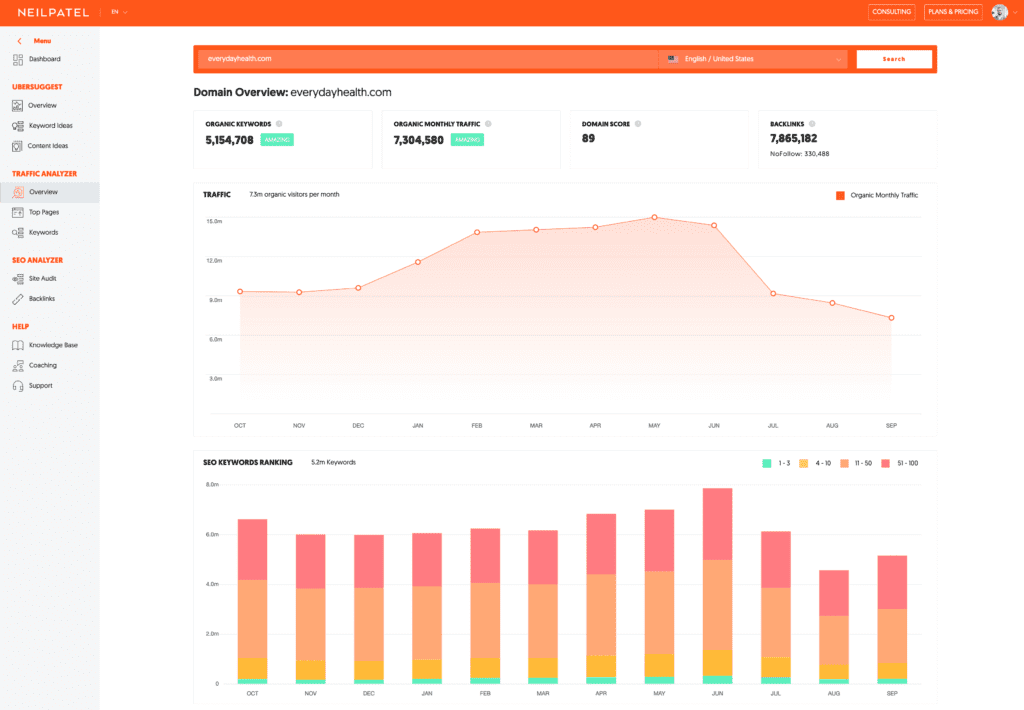The height and width of the screenshot is (710, 1024).
Task: Click the Organic Keywords info icon
Action: pyautogui.click(x=279, y=123)
